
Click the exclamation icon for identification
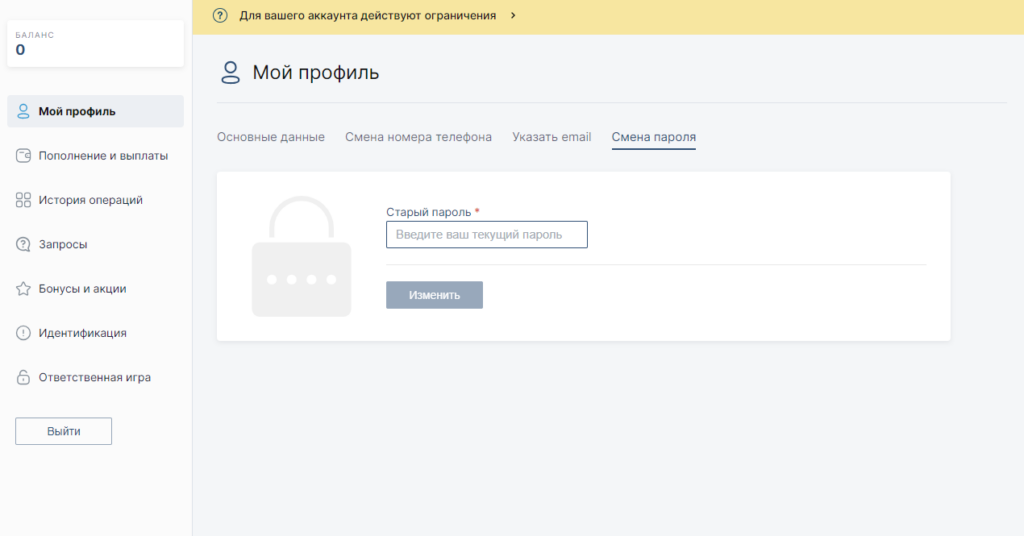point(23,333)
